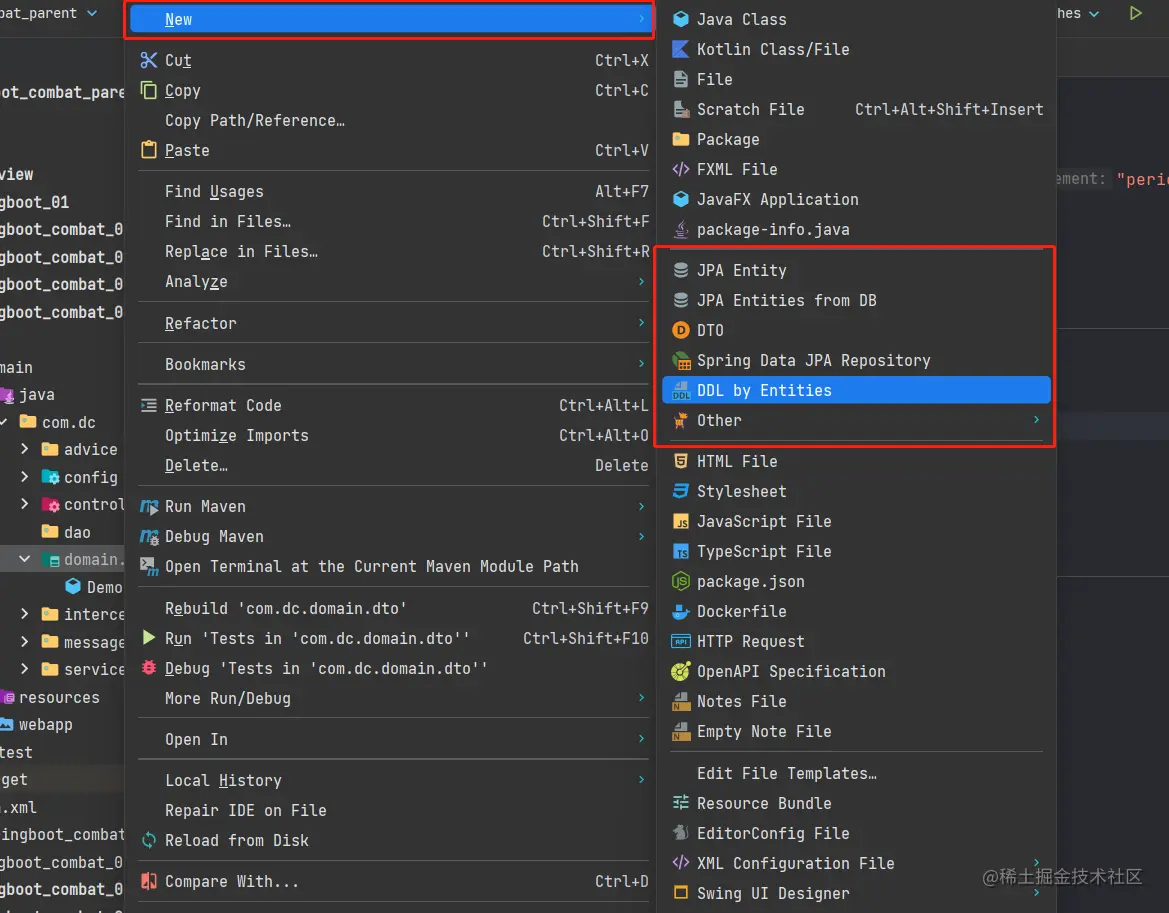Select the webapp folder in tree
This screenshot has width=1169, height=913.
[37, 724]
